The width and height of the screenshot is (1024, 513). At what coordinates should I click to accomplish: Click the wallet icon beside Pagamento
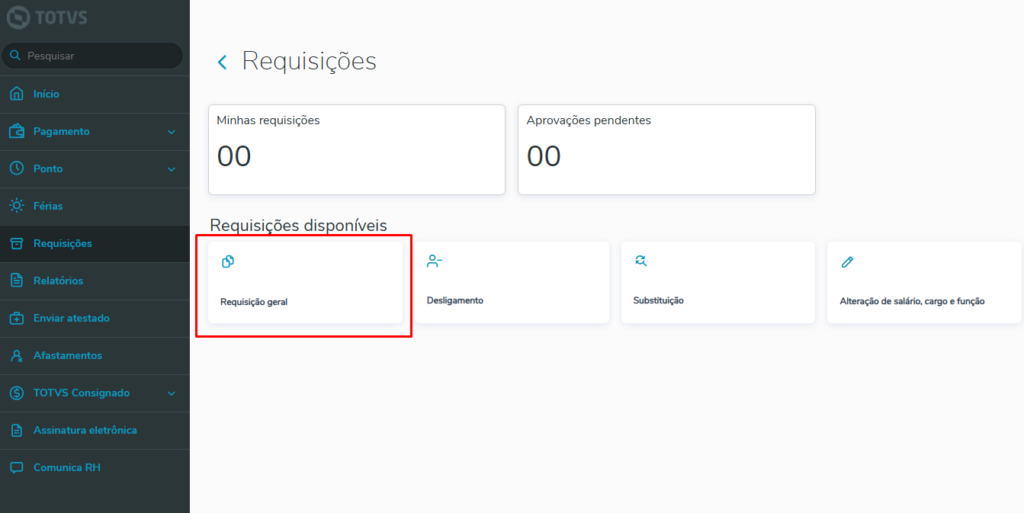pos(16,131)
